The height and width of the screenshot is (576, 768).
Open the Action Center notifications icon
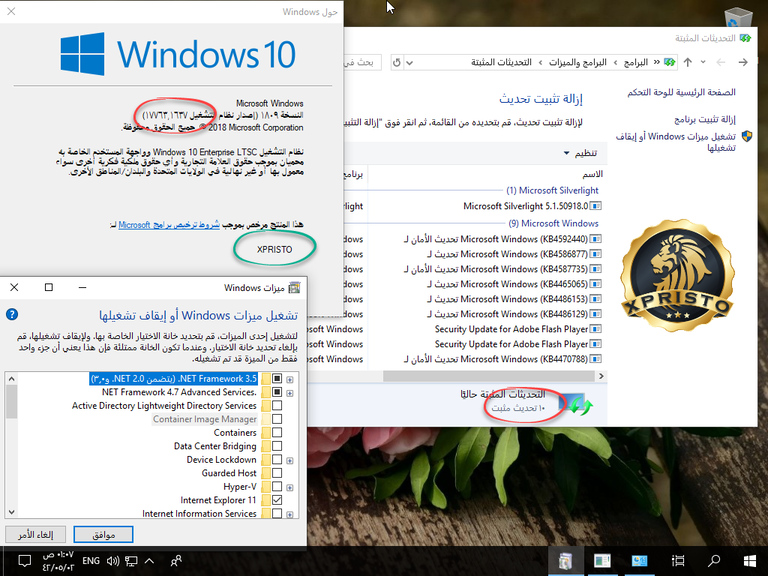pos(24,561)
